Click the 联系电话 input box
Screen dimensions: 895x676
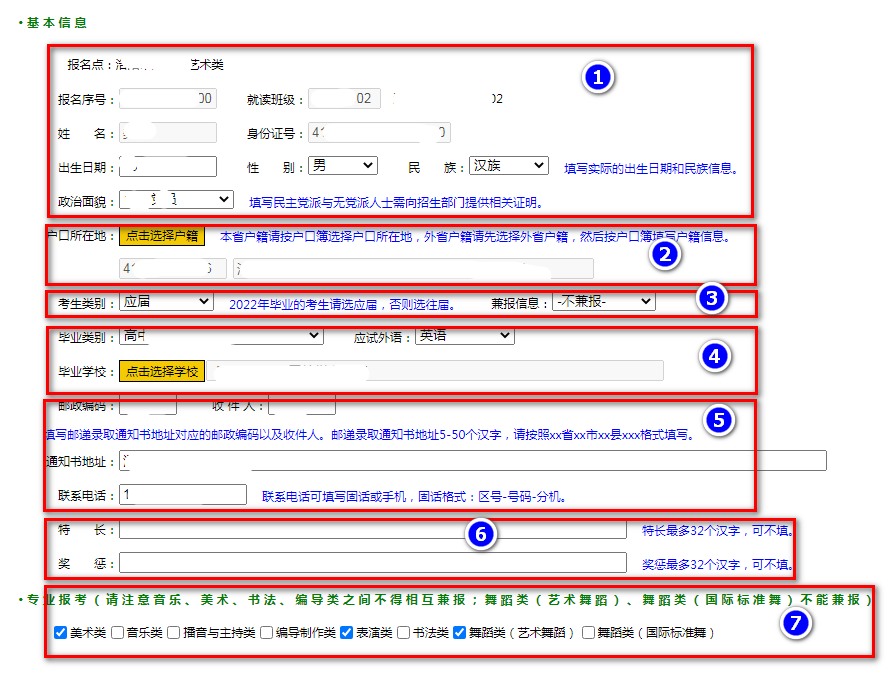click(x=183, y=495)
